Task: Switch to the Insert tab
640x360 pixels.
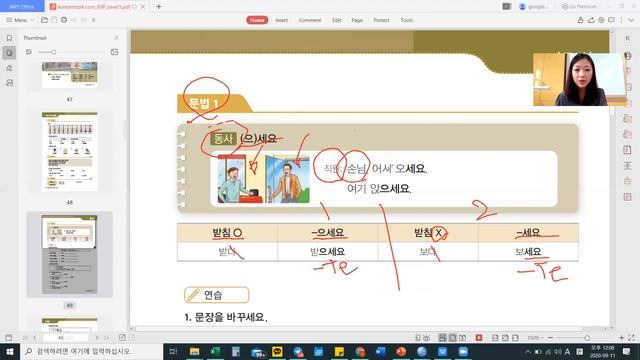Action: [282, 20]
